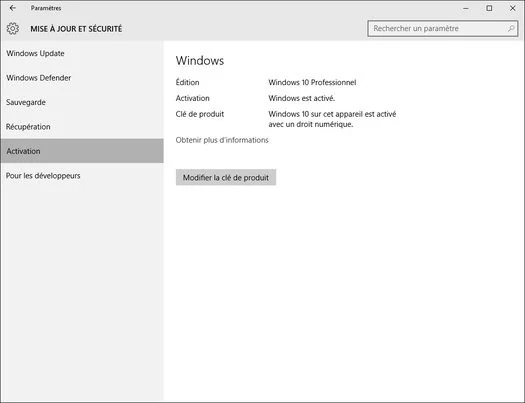Open Obtenir plus d'informations link

pyautogui.click(x=222, y=140)
